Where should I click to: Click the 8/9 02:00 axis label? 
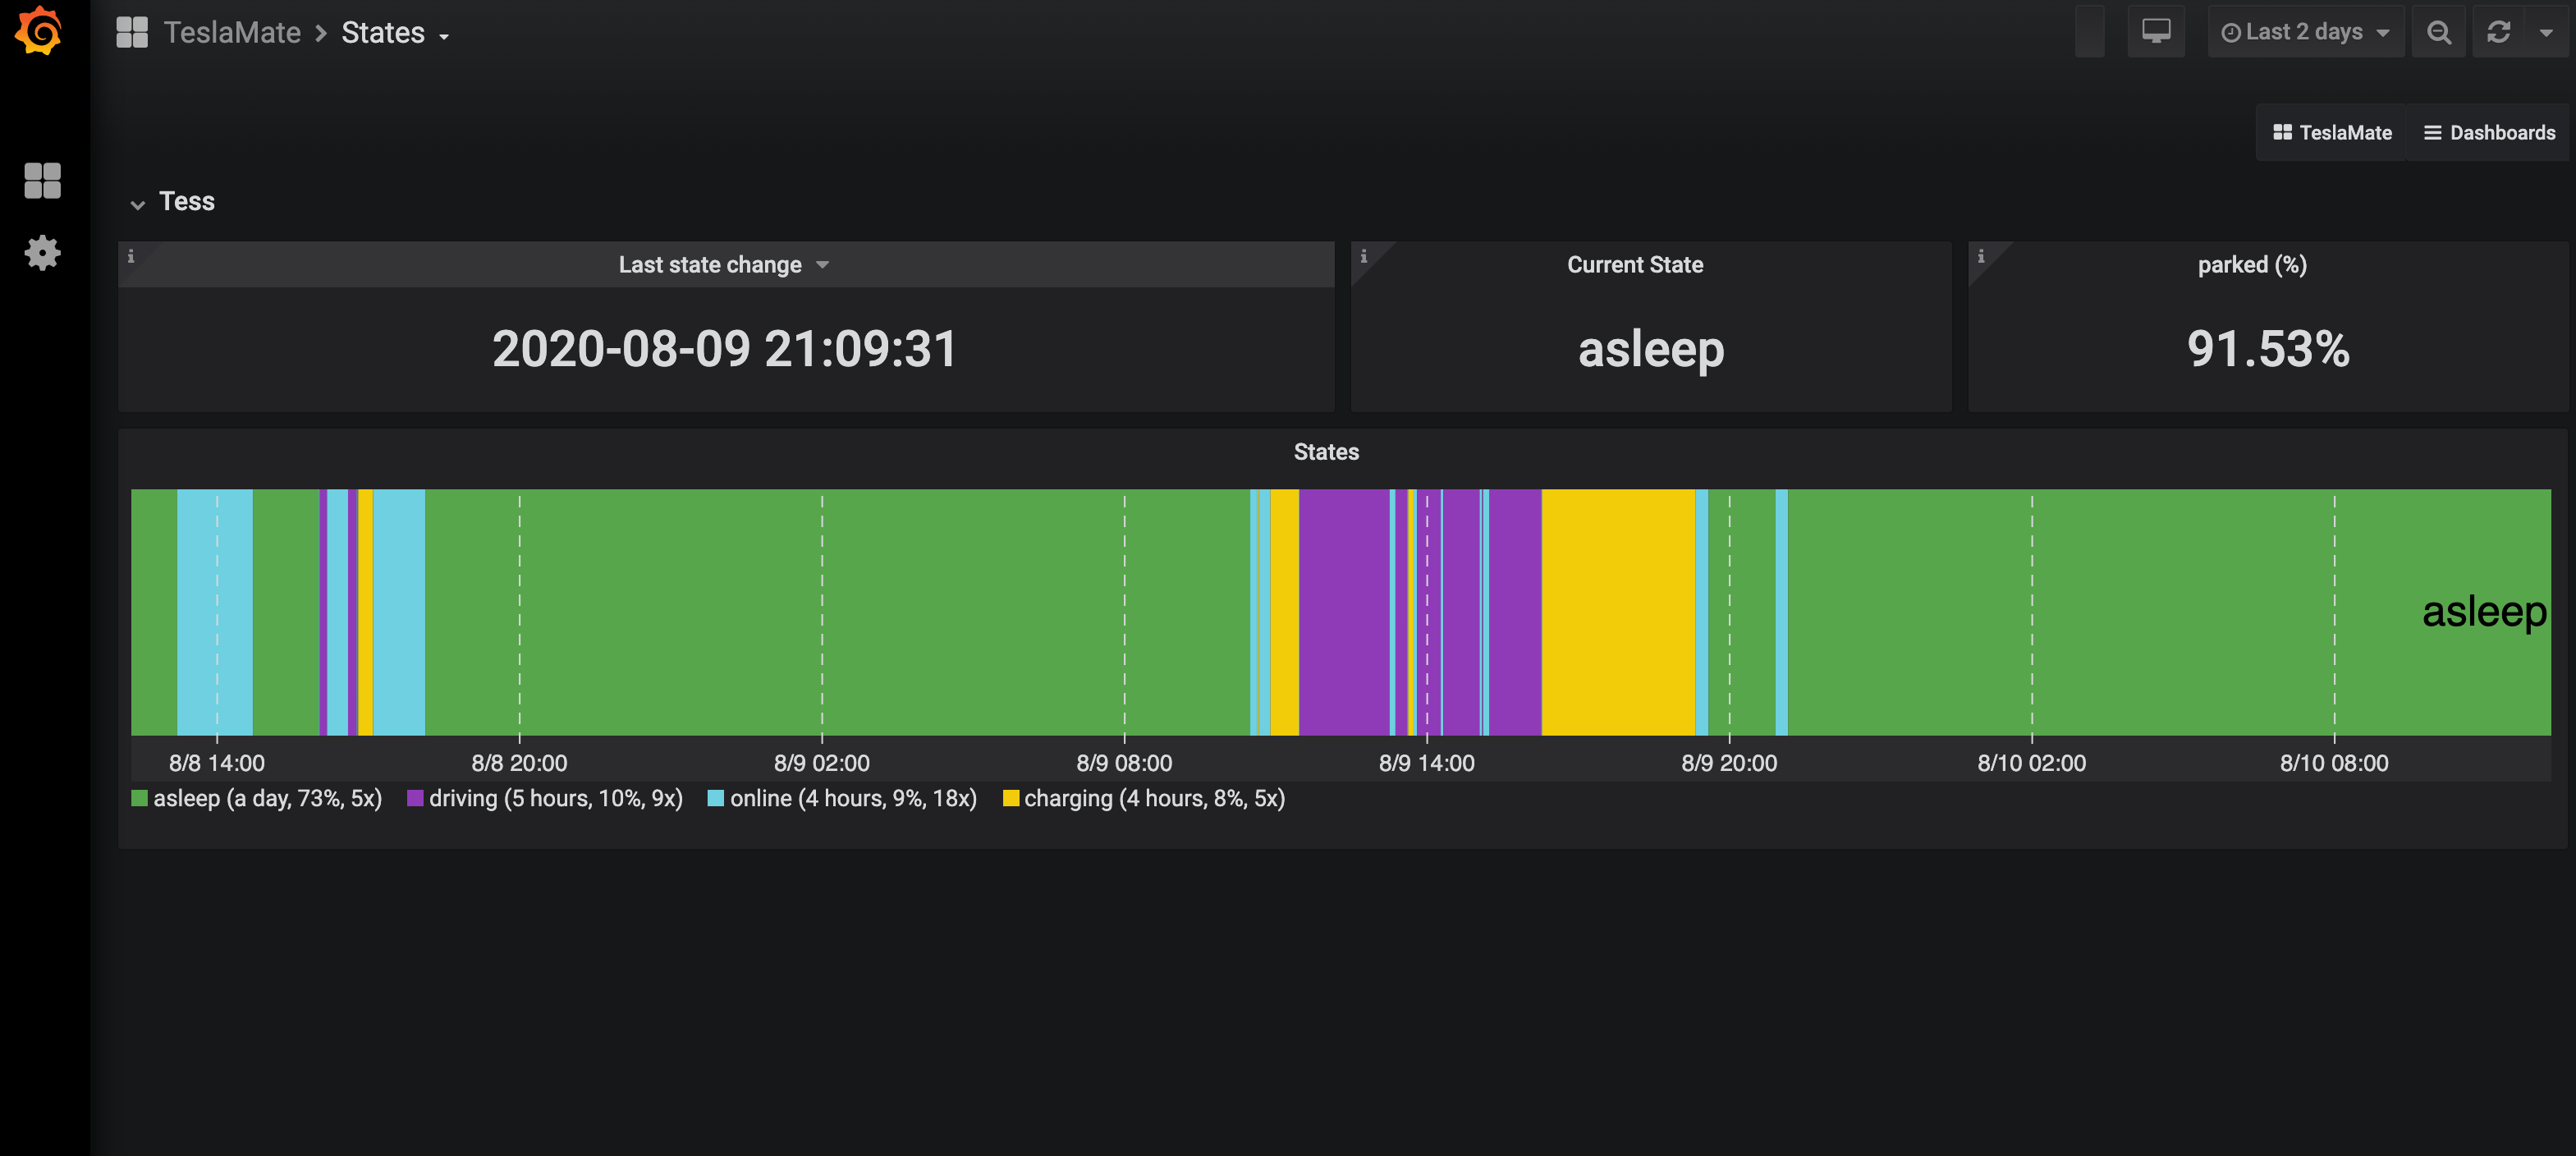[x=821, y=763]
